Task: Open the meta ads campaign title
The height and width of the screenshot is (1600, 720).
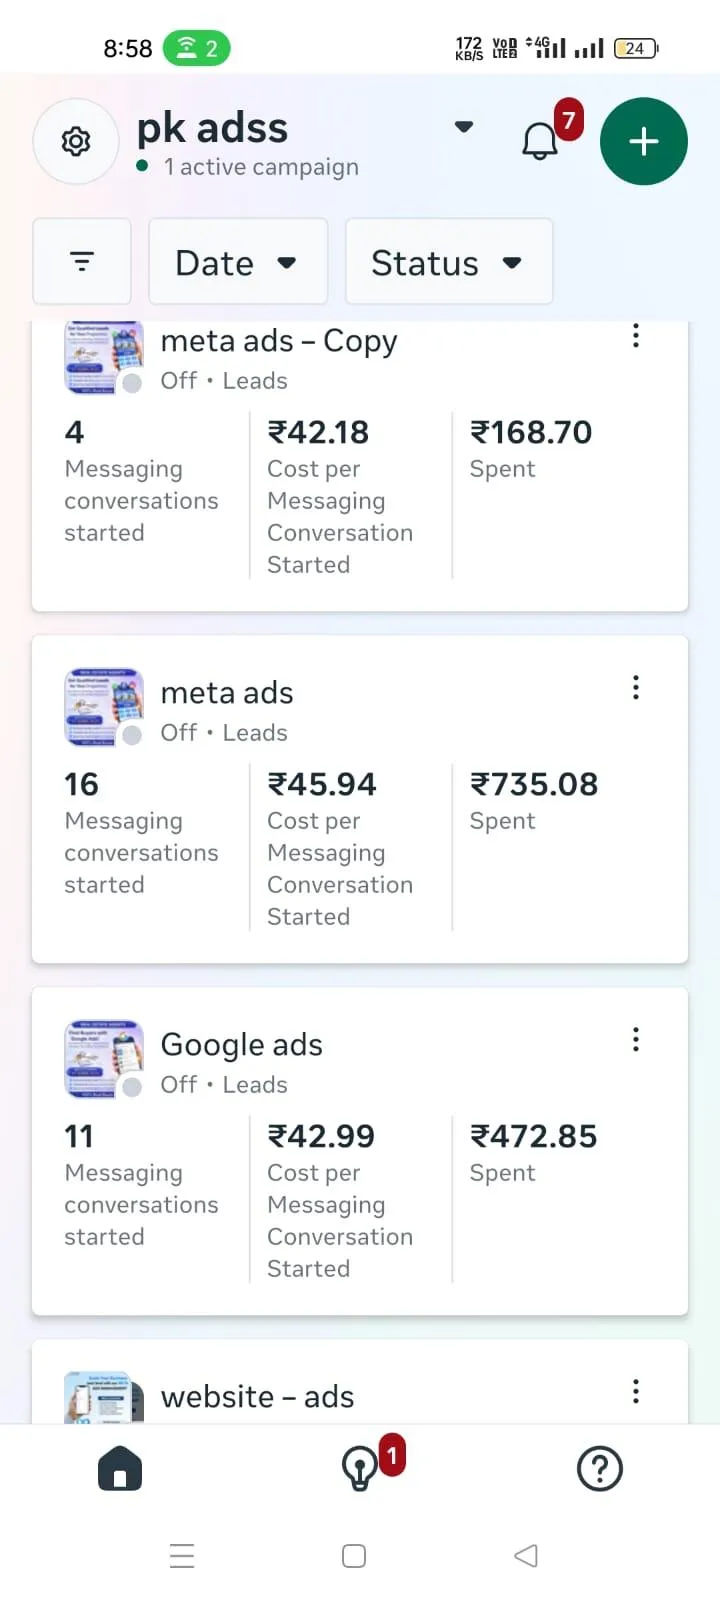Action: 227,693
